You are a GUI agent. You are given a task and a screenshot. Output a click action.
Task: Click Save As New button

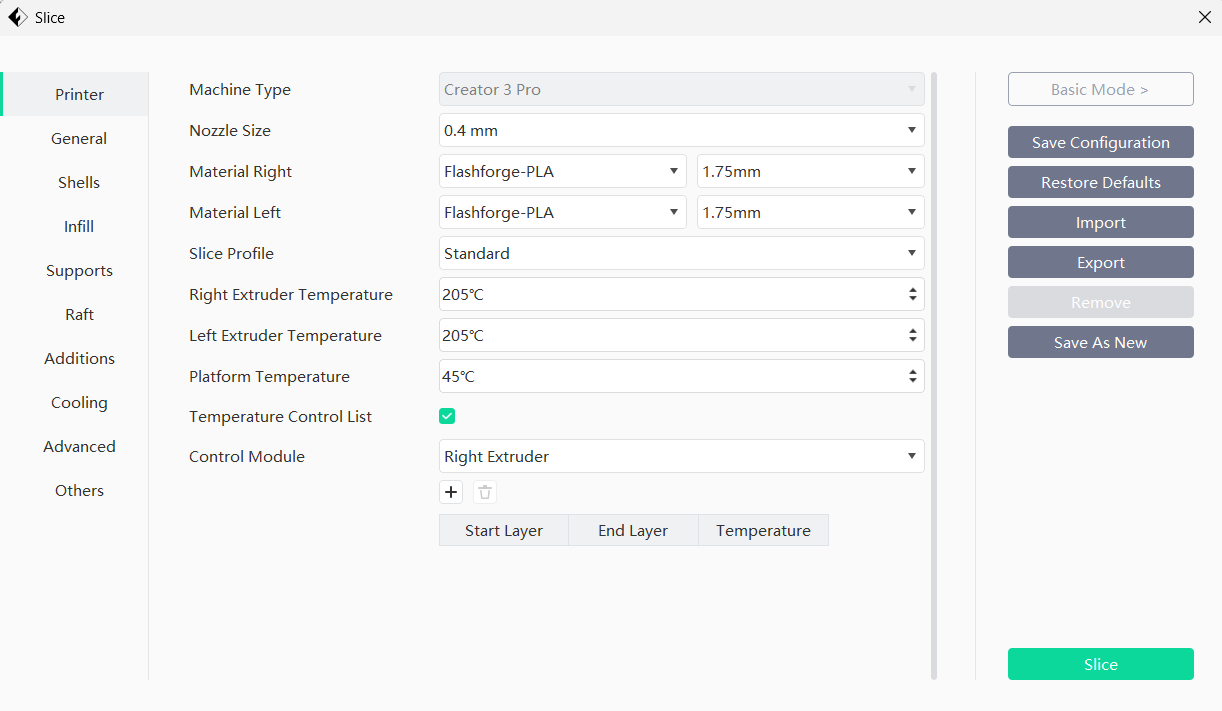pyautogui.click(x=1100, y=342)
